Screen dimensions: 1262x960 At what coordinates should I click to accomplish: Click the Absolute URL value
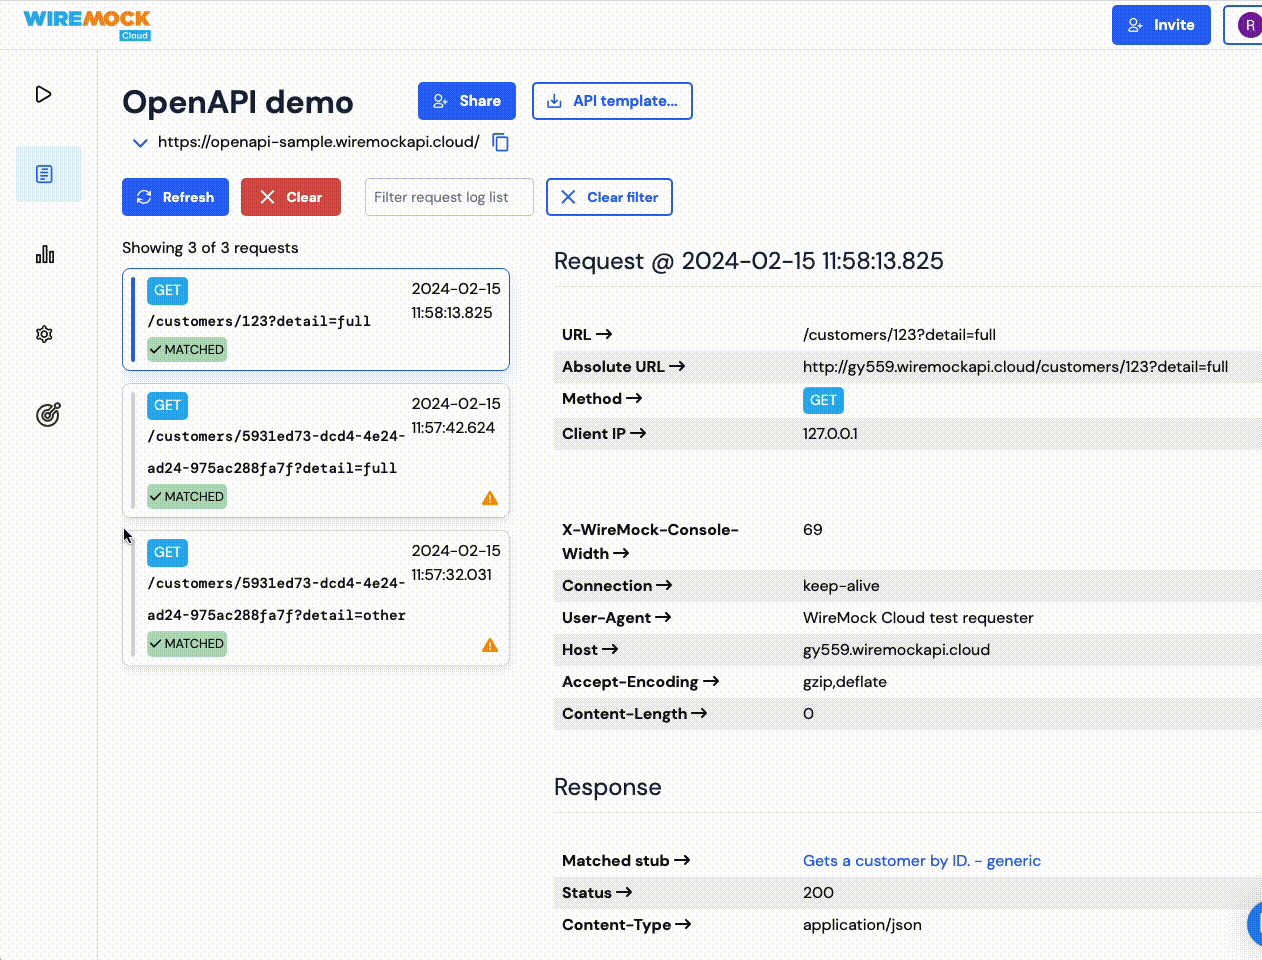point(1015,367)
